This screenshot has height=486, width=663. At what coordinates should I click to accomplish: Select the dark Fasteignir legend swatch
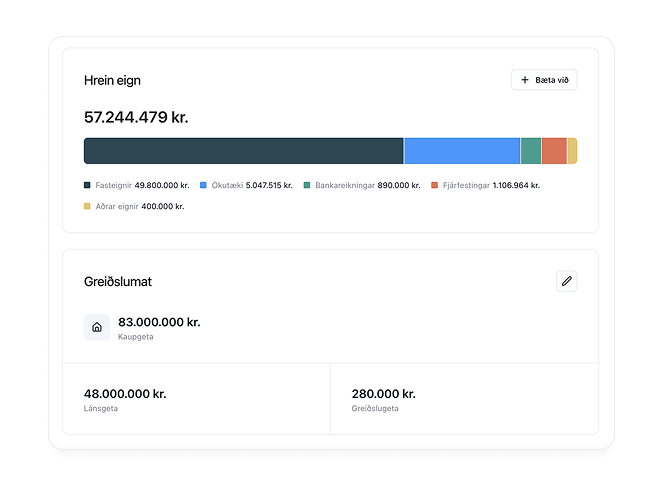click(88, 185)
